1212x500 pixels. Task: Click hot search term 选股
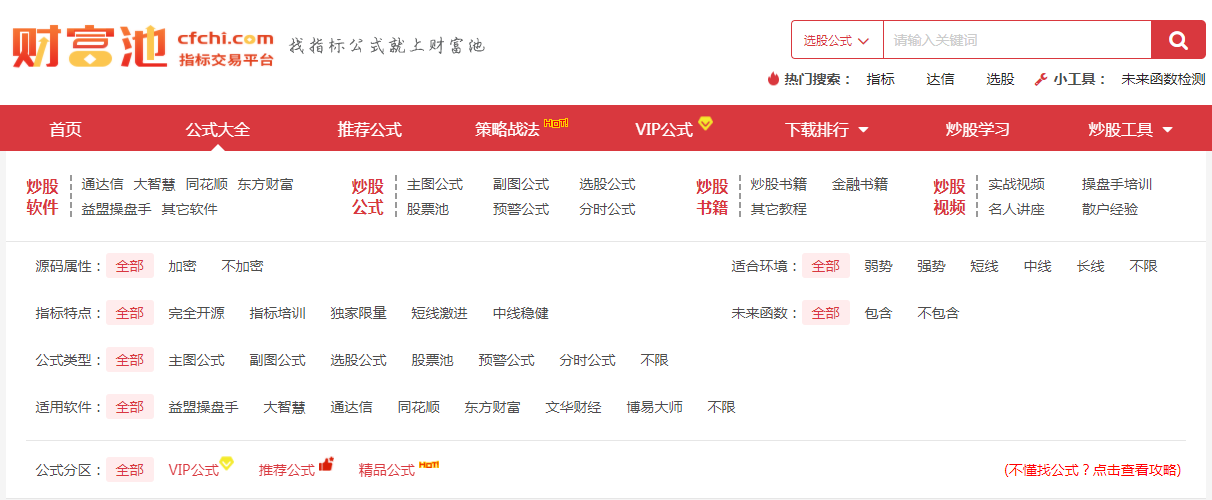coord(1000,79)
